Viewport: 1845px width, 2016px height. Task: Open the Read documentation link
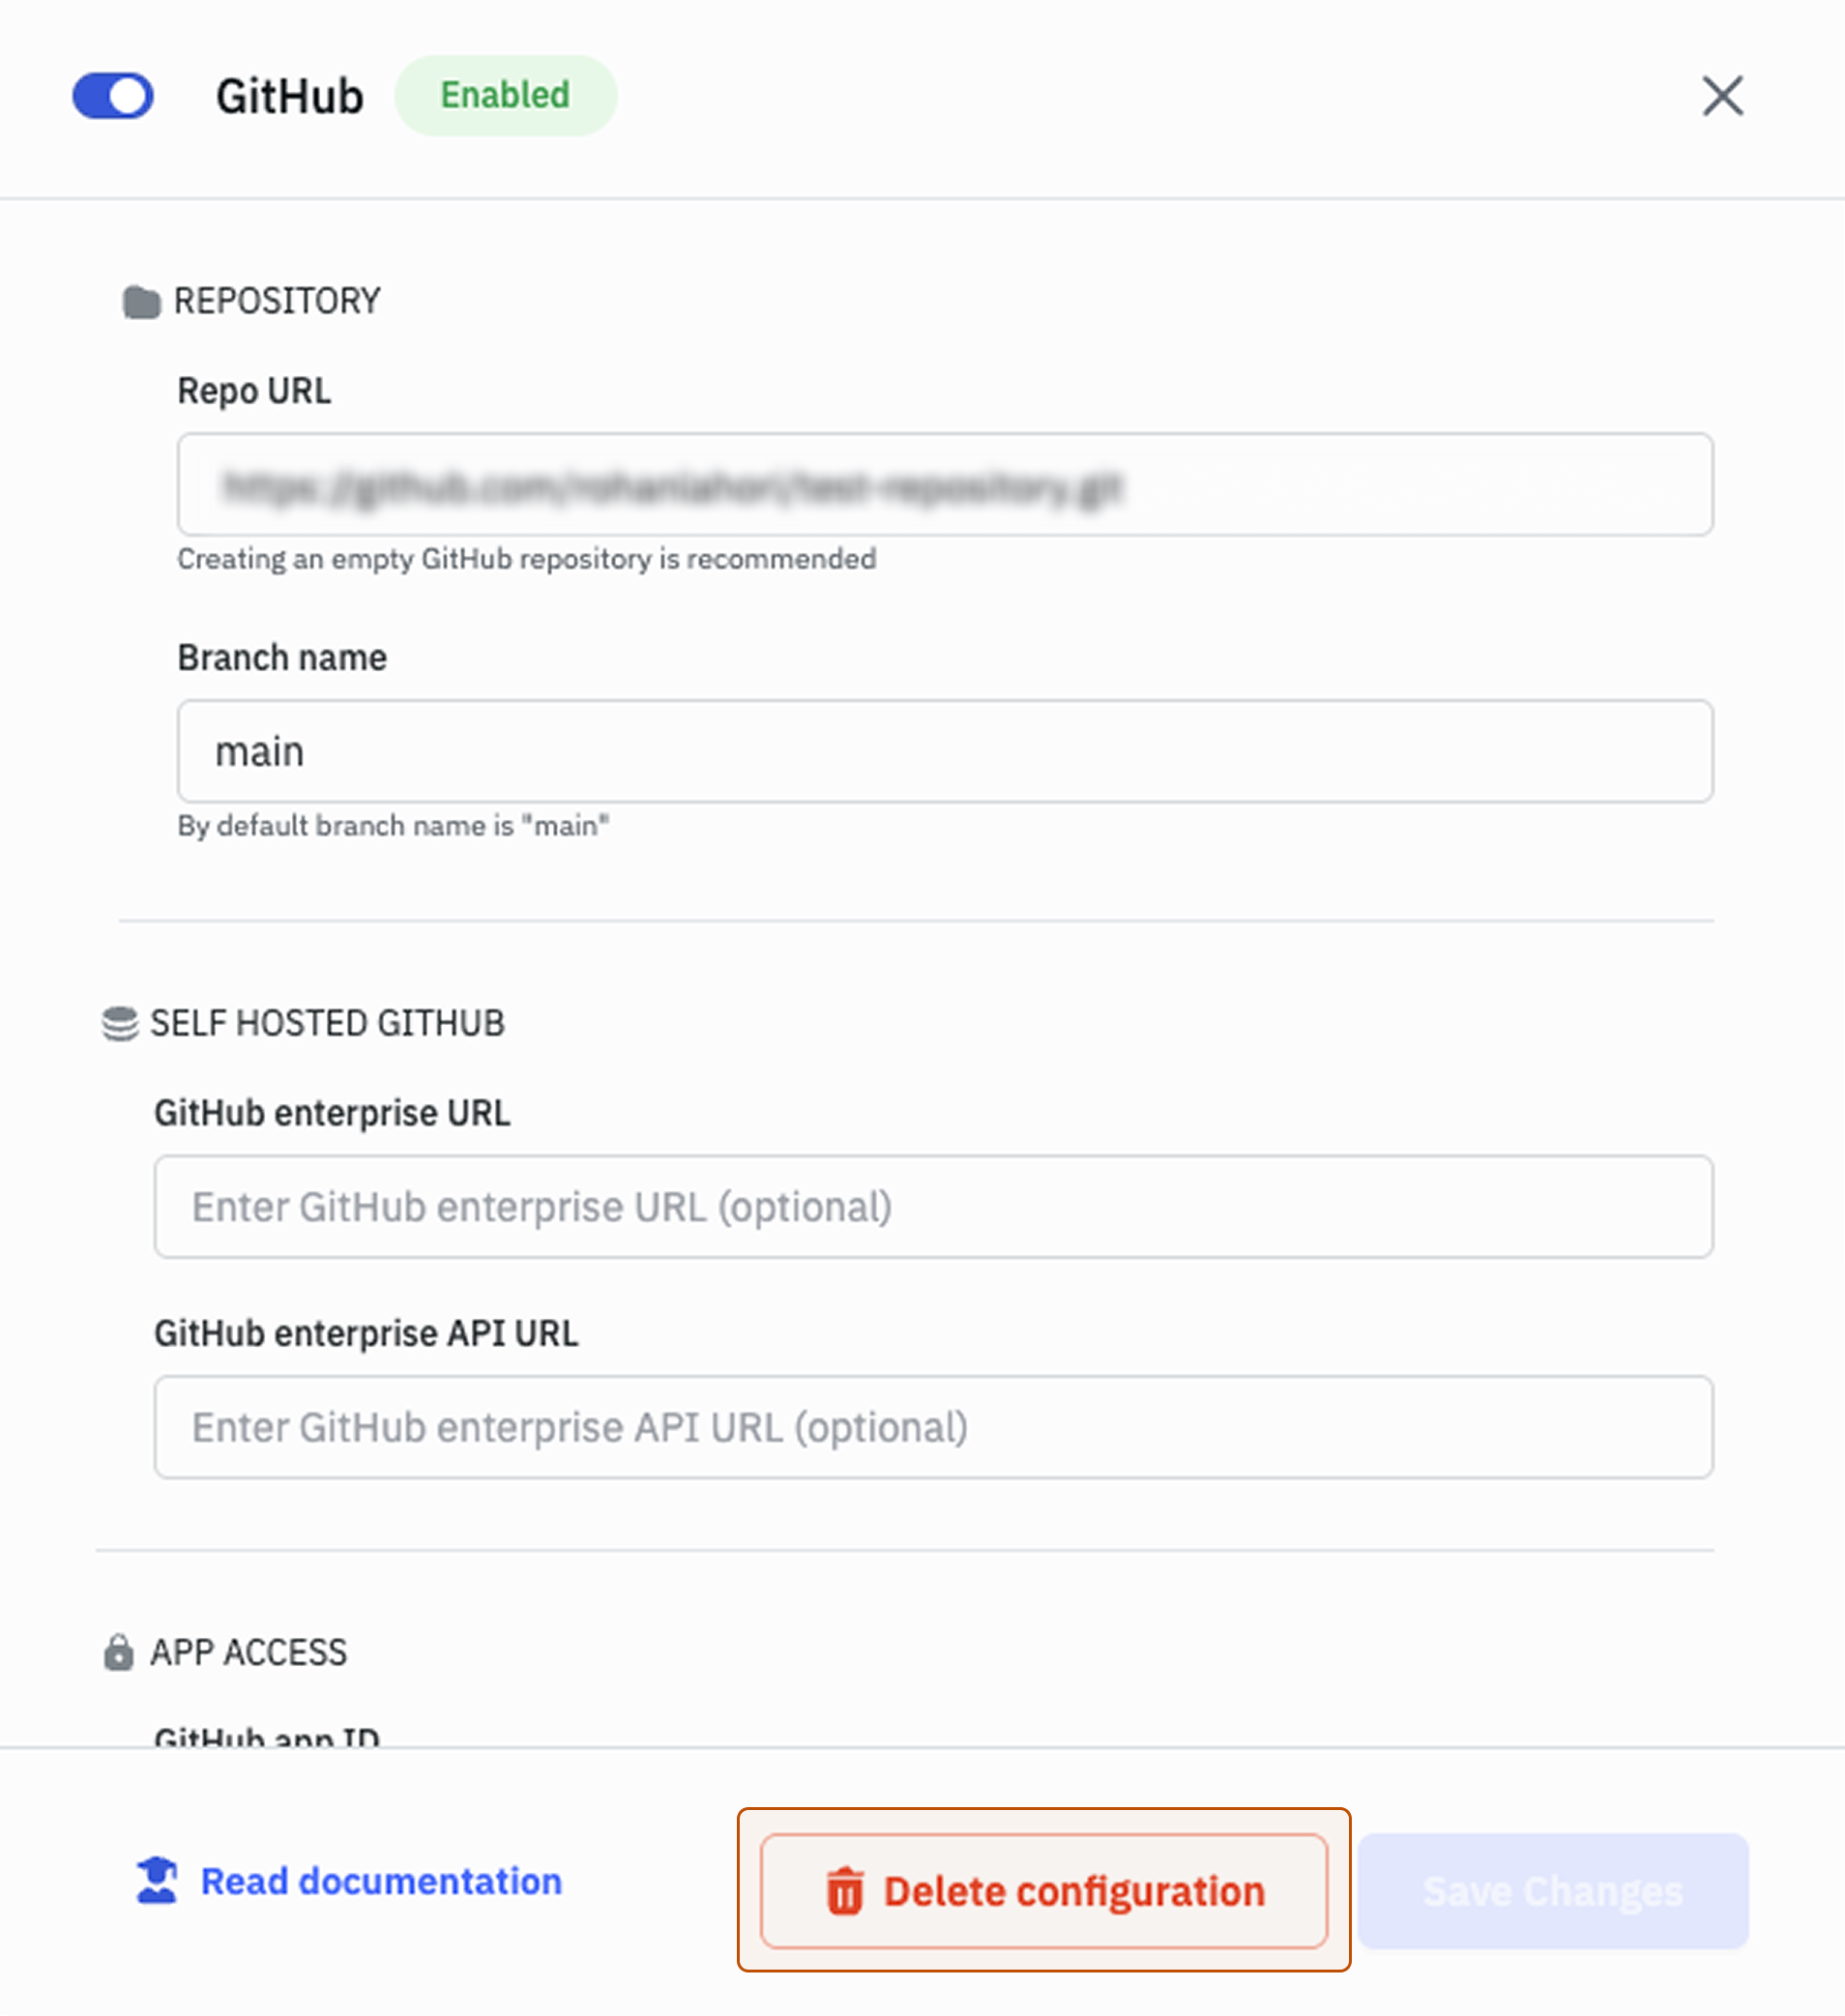[x=381, y=1880]
